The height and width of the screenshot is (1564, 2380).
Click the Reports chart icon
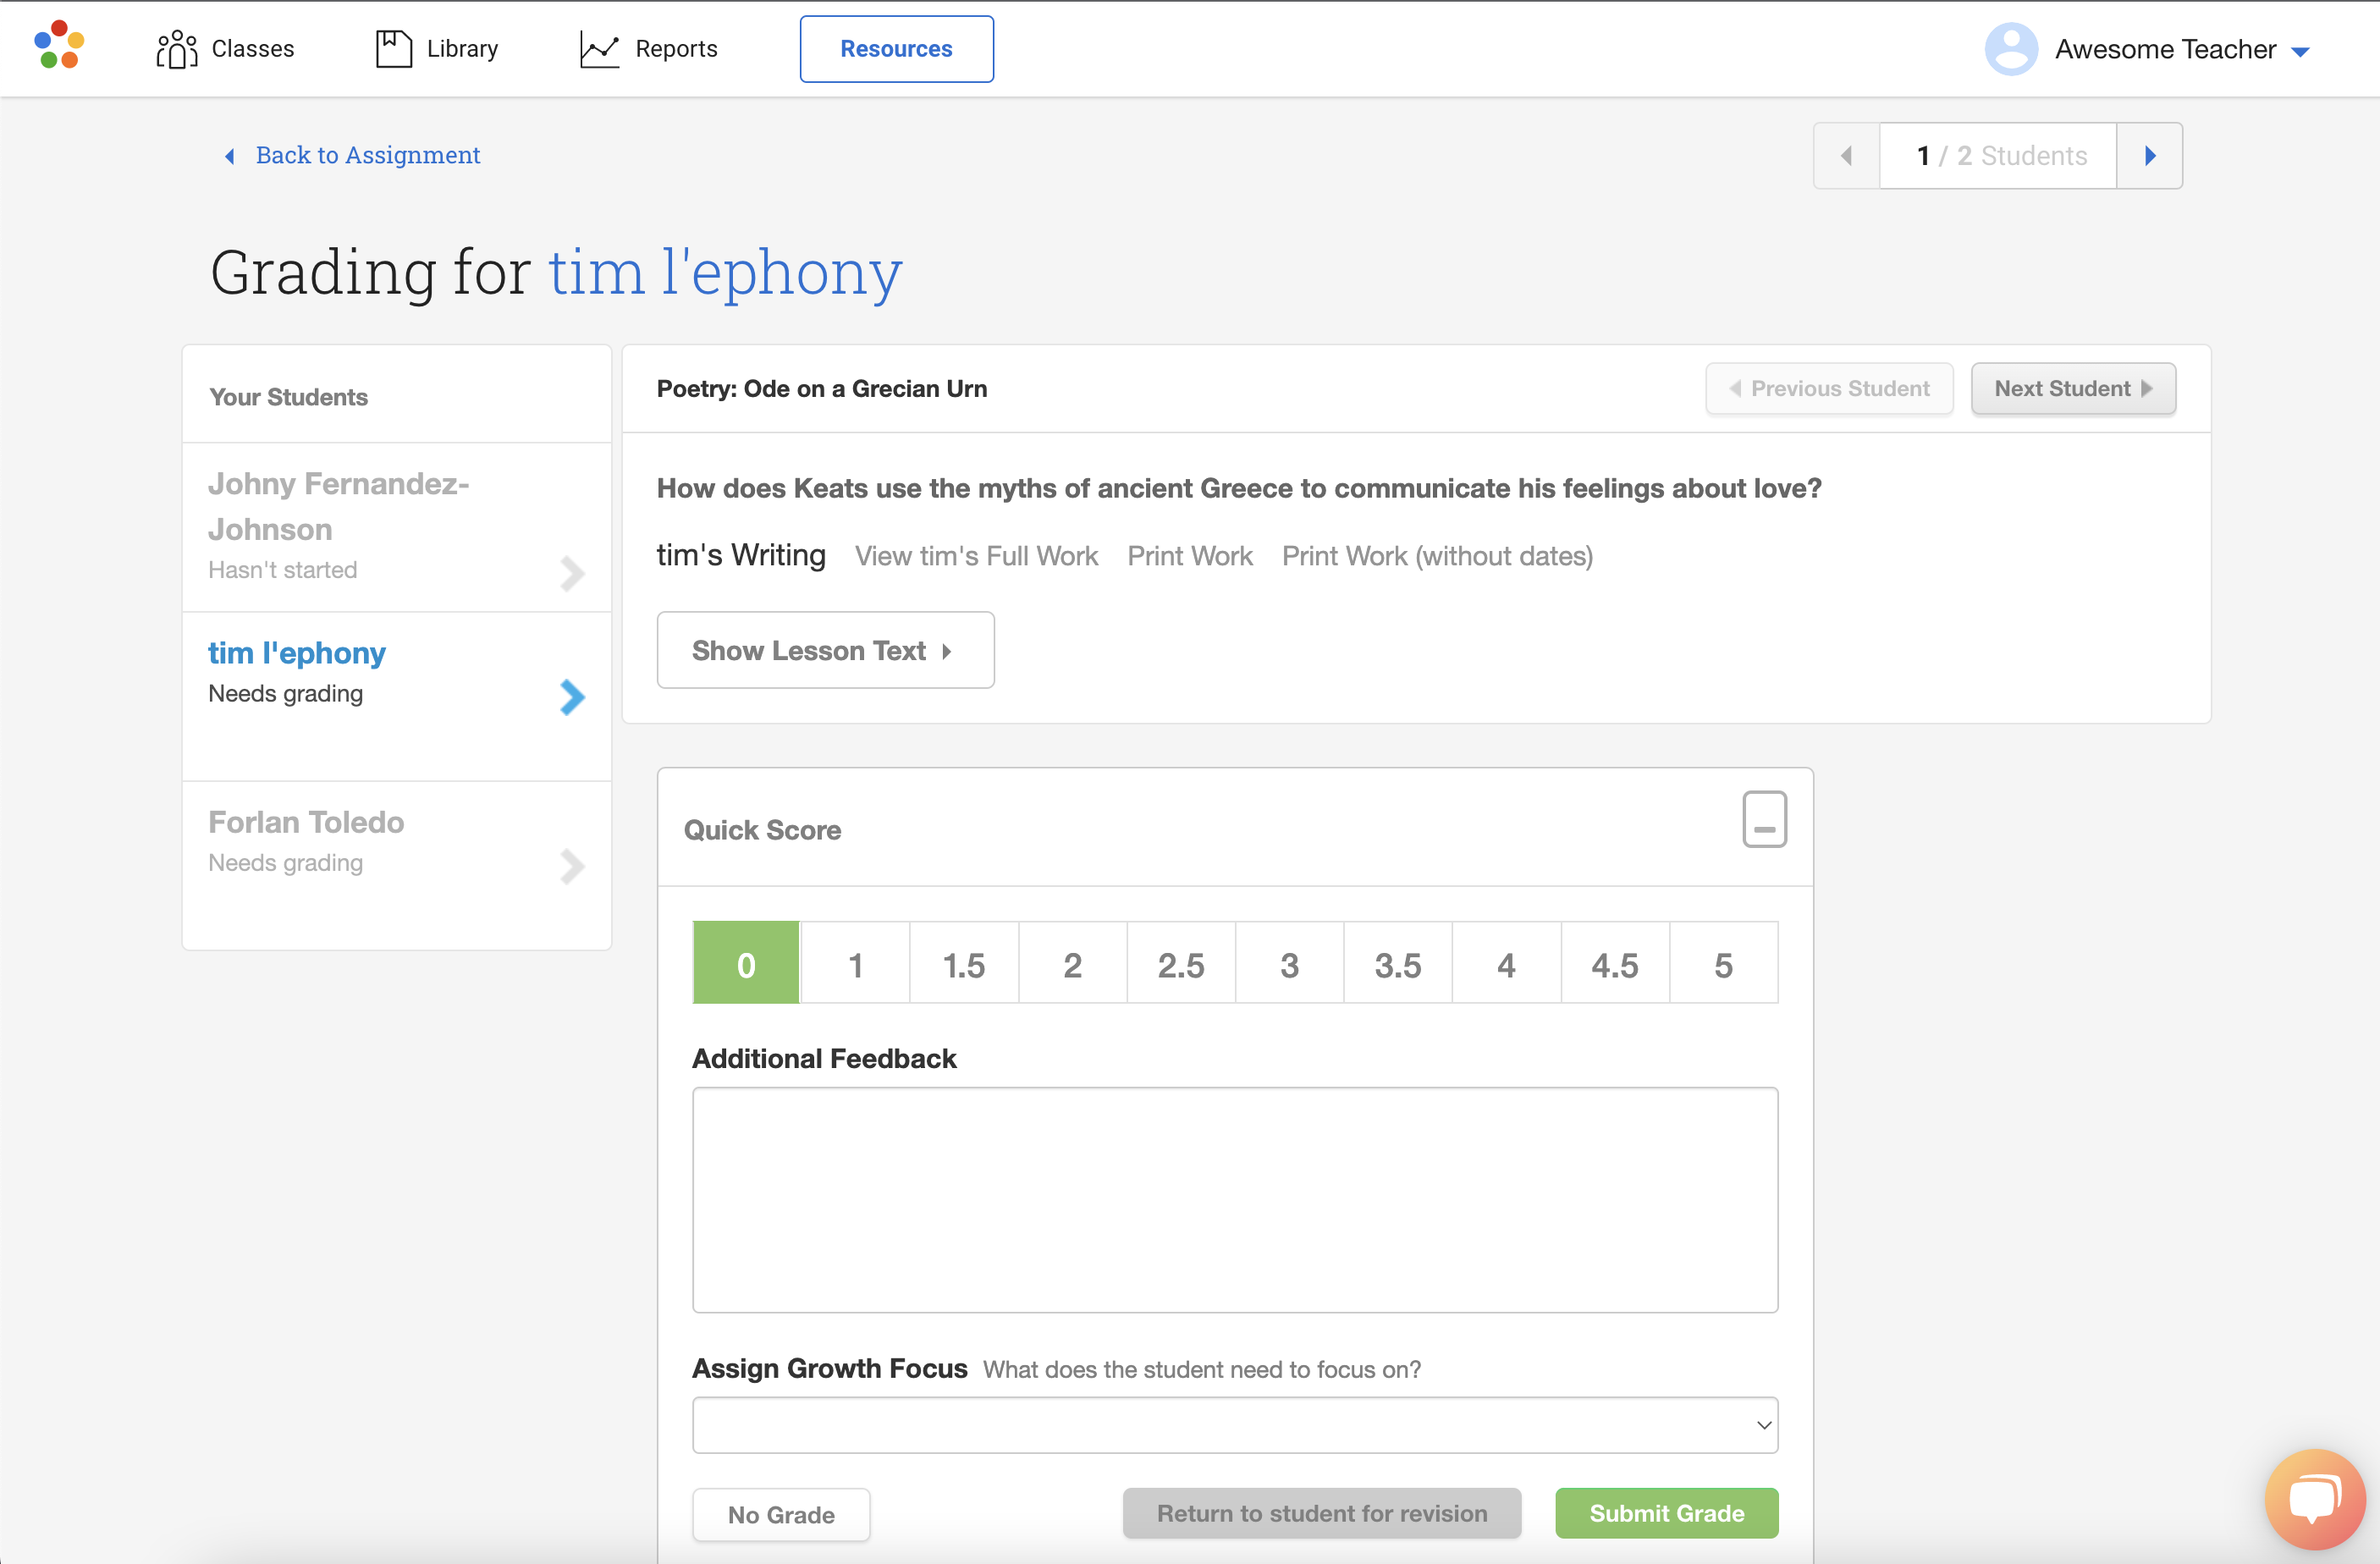[599, 48]
